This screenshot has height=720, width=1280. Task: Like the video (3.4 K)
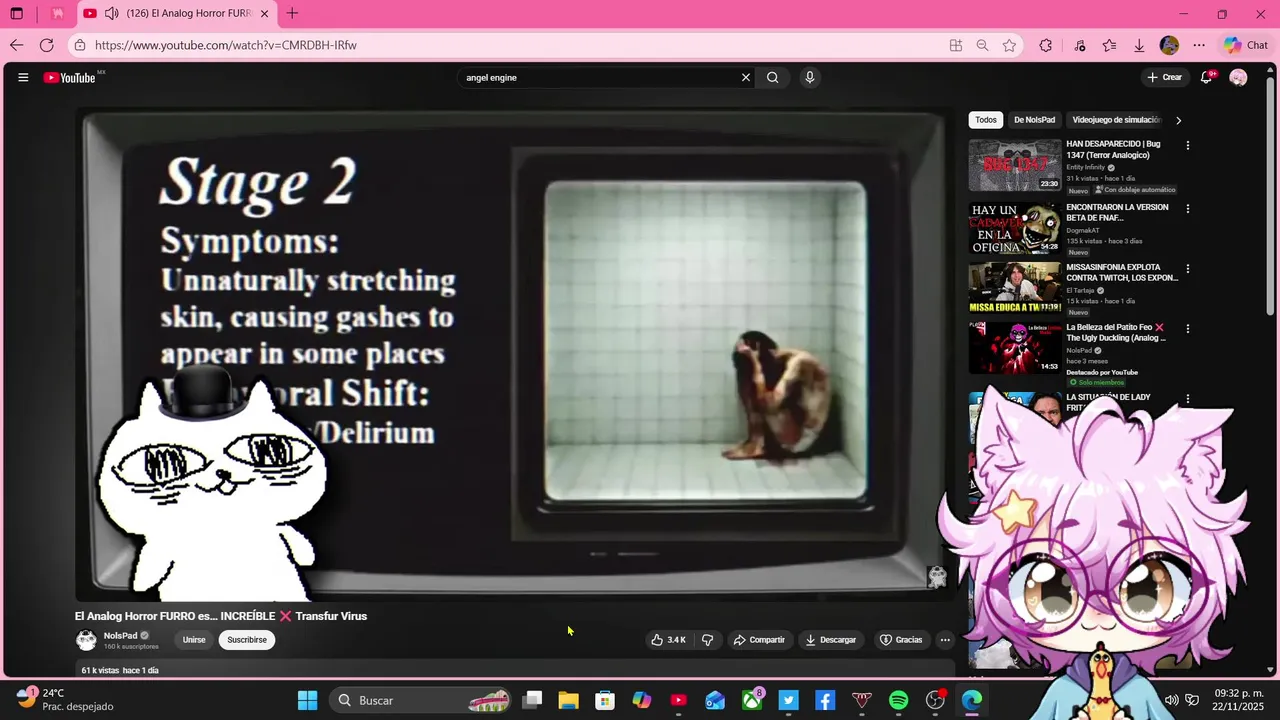[x=668, y=640]
